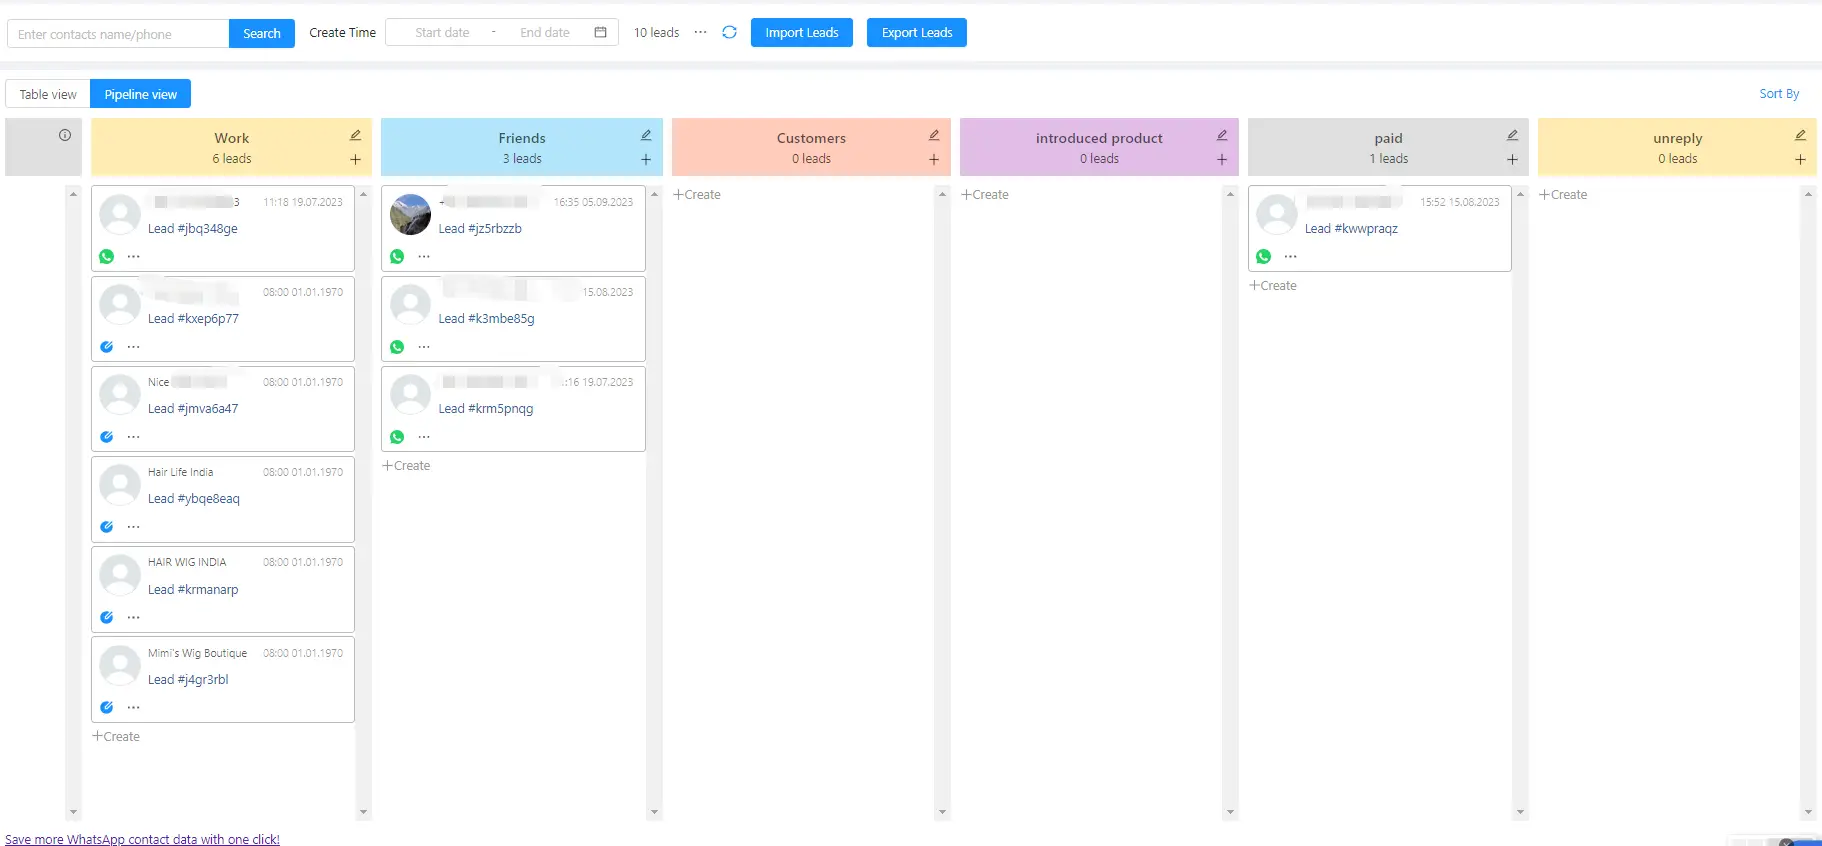Click the WhatsApp icon on Lead #jbq348ge card
The height and width of the screenshot is (846, 1822).
pos(107,257)
